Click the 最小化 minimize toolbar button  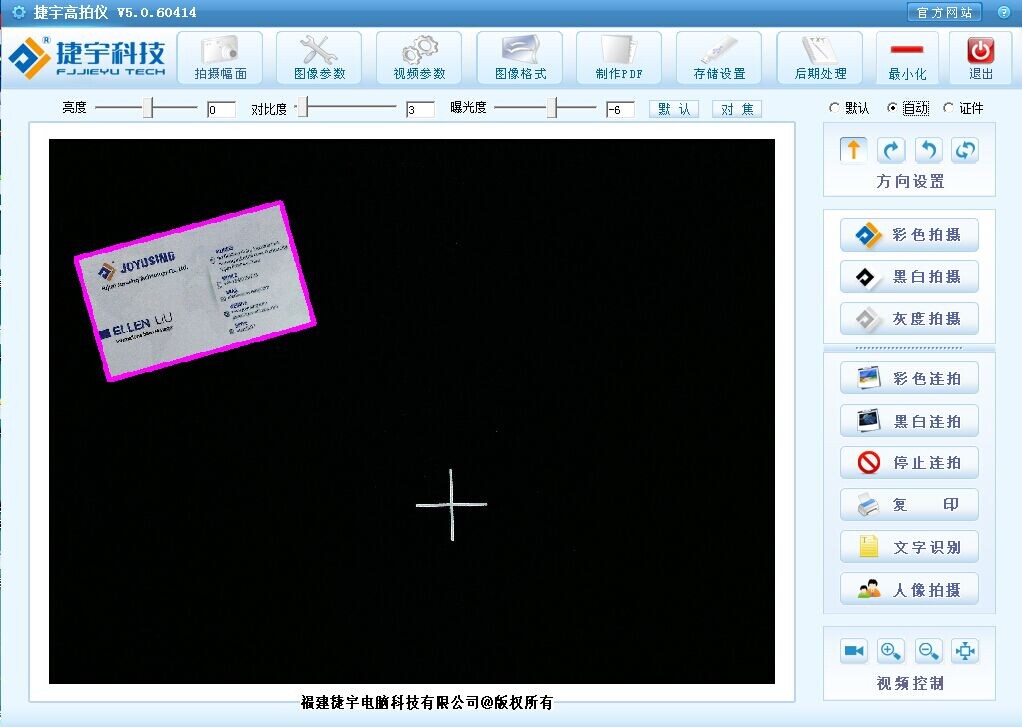coord(907,58)
